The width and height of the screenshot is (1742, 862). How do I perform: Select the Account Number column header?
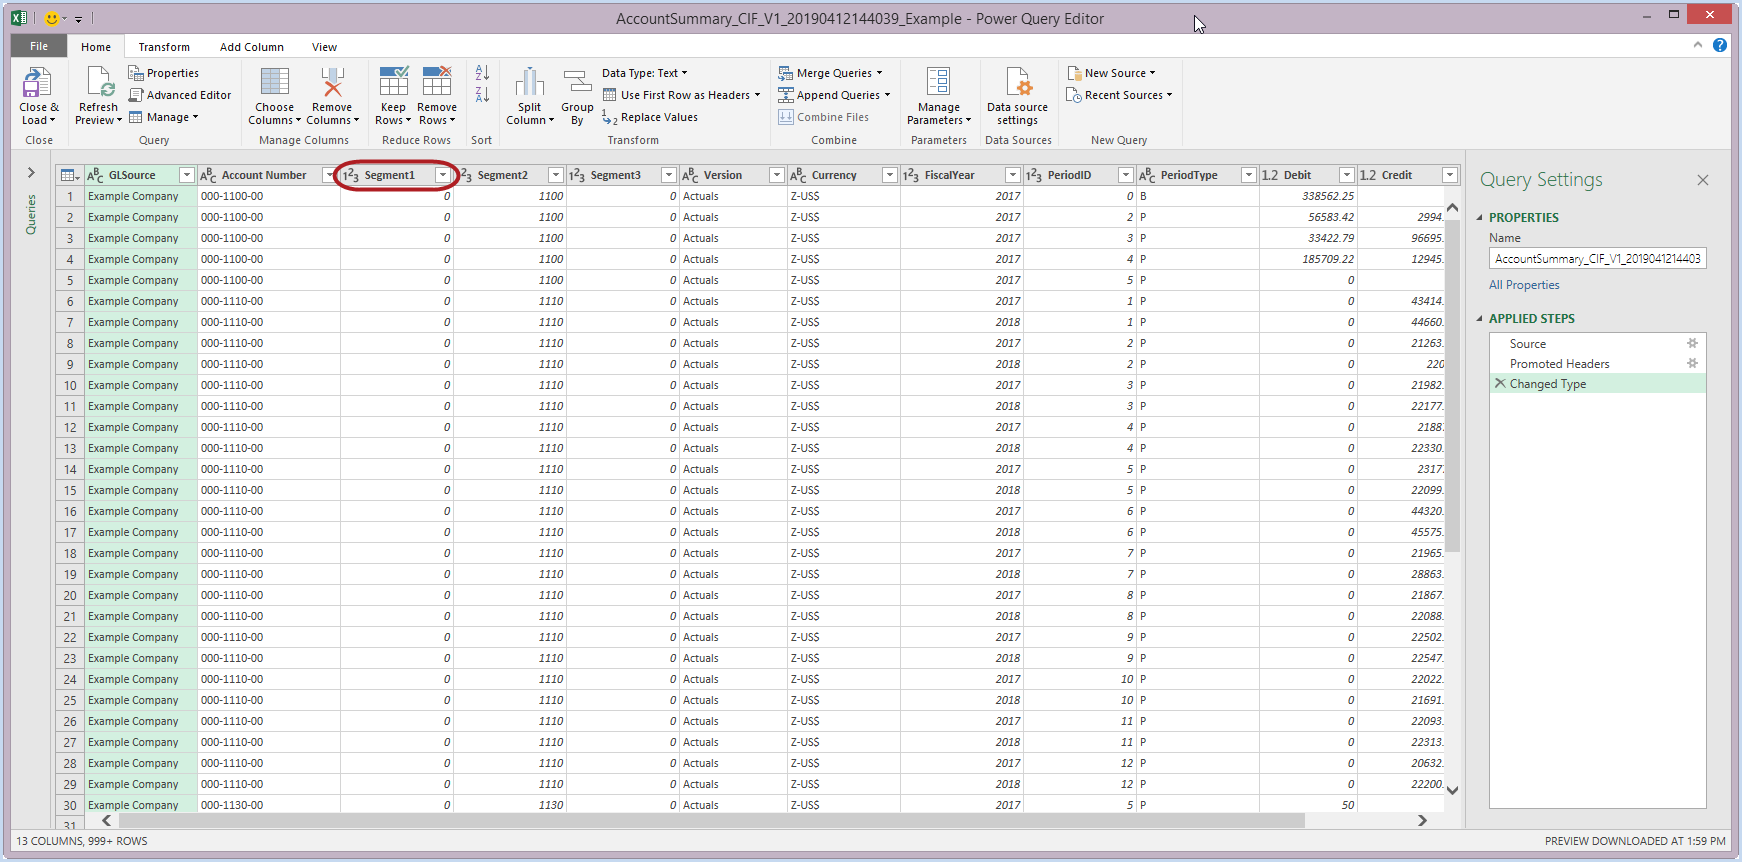click(268, 175)
